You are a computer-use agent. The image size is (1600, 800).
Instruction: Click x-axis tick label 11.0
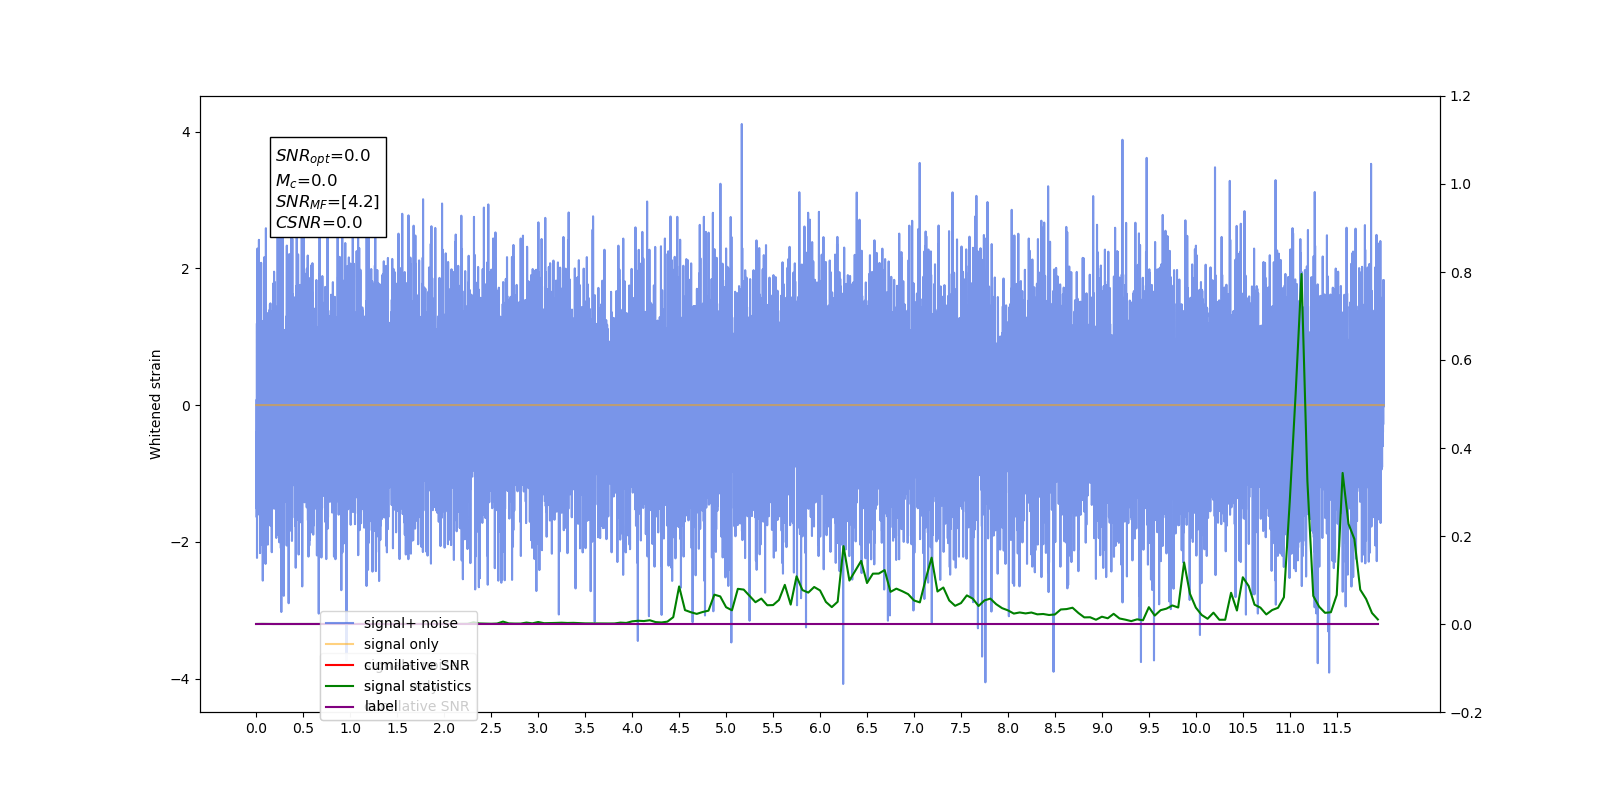coord(1290,728)
